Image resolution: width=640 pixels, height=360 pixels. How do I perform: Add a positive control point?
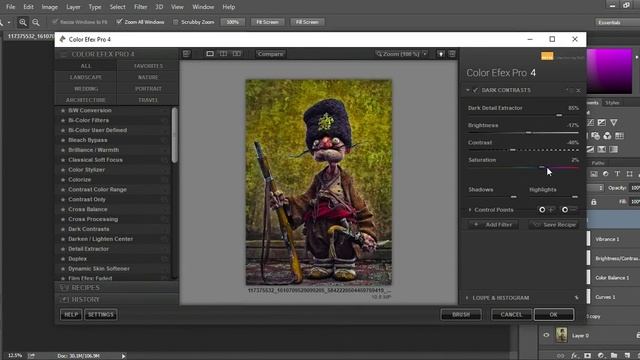pos(546,209)
